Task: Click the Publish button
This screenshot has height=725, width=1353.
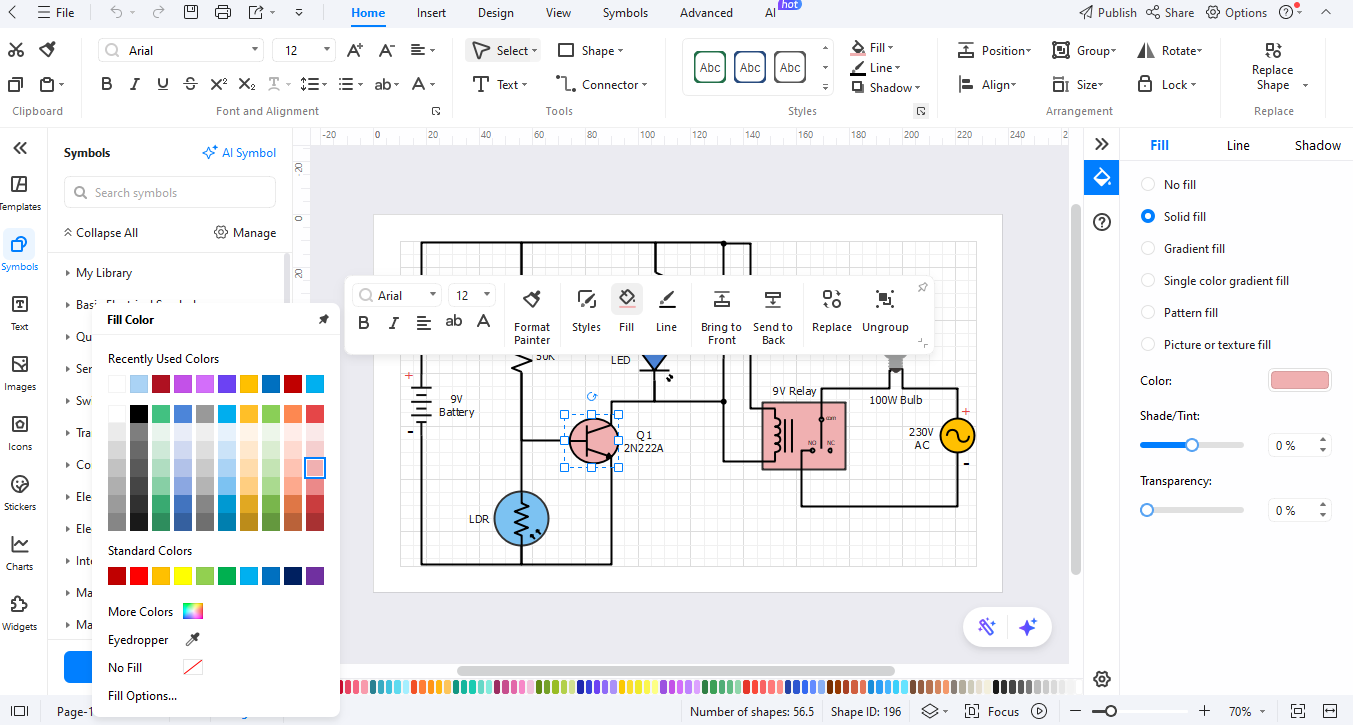Action: [x=1108, y=13]
